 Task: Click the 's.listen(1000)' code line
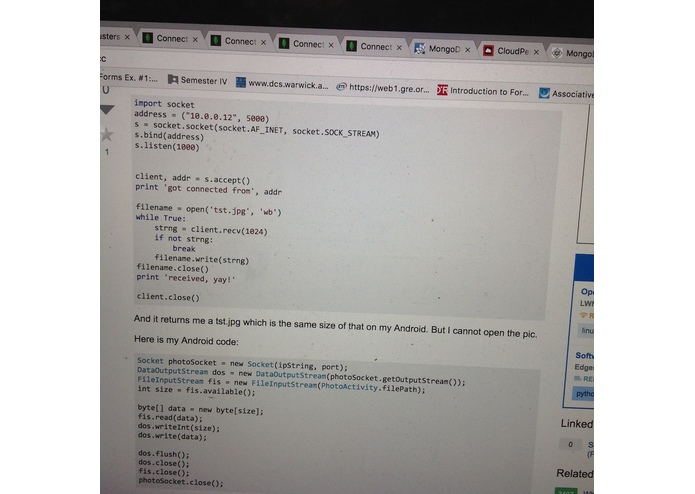point(167,147)
